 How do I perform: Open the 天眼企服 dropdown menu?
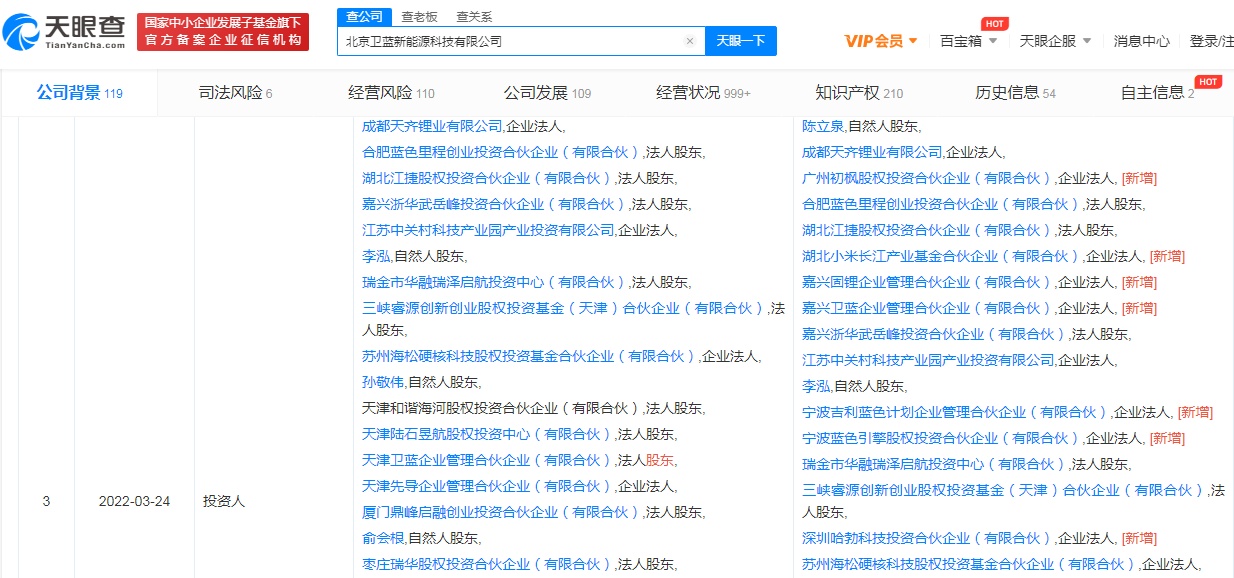[1055, 41]
